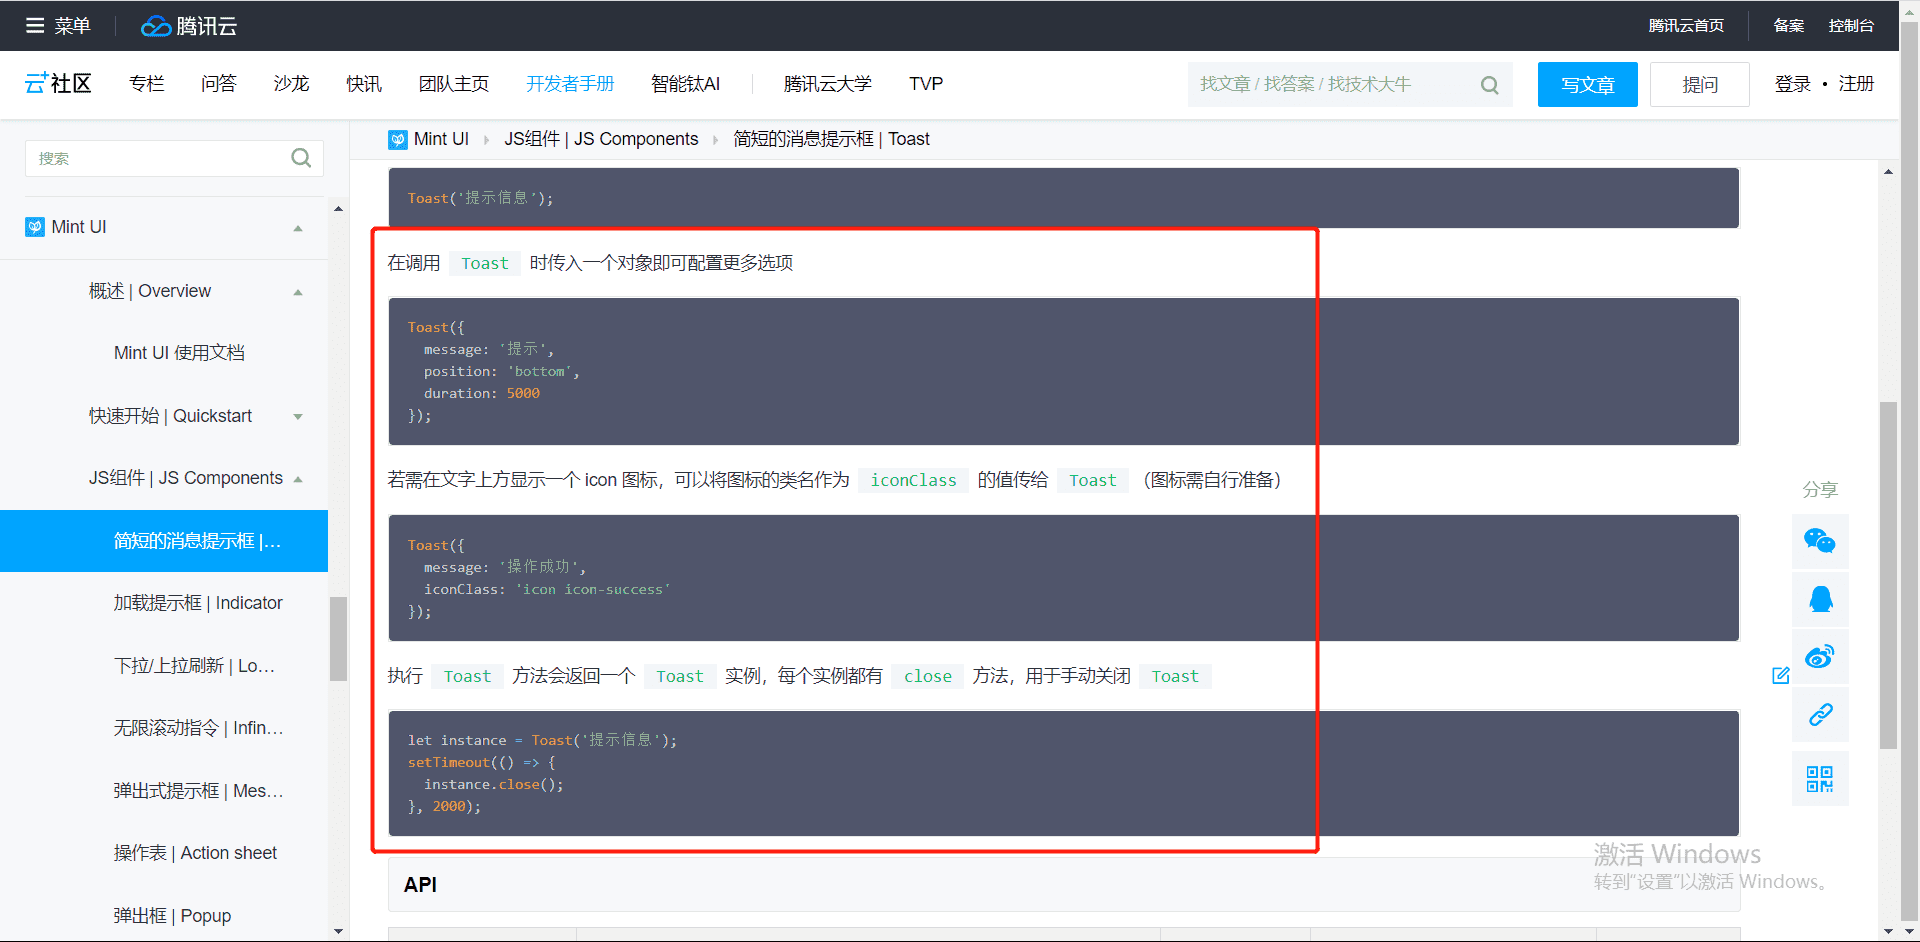Click the Mint UI breadcrumb text
The width and height of the screenshot is (1920, 942).
tap(441, 139)
